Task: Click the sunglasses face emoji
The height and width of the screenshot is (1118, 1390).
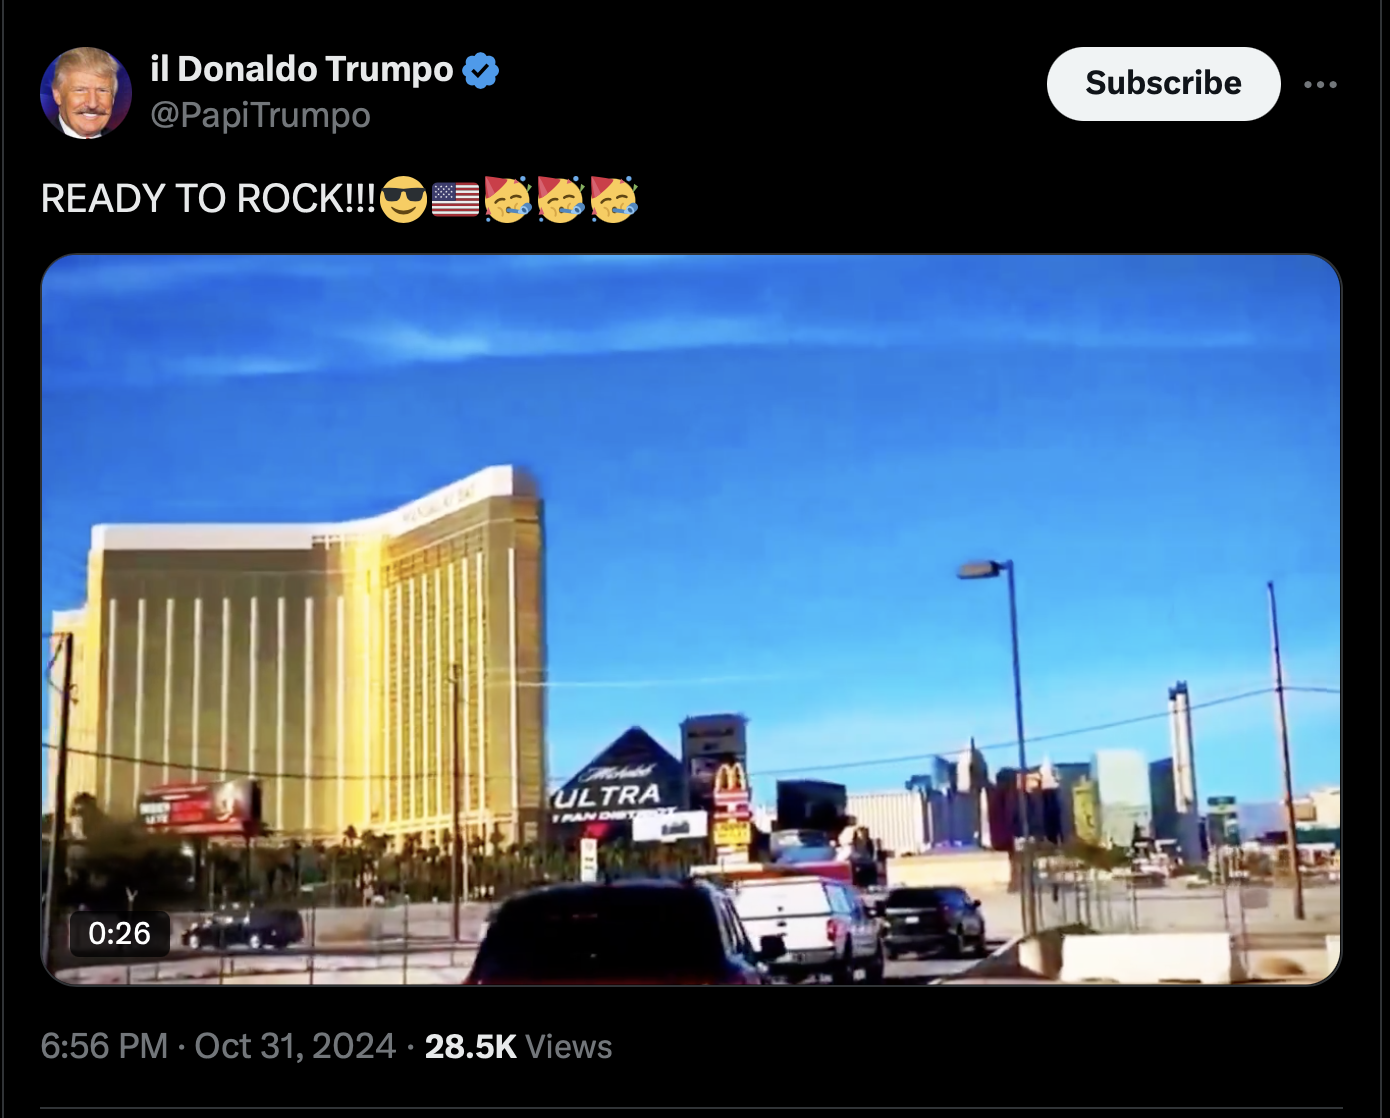Action: click(x=404, y=199)
